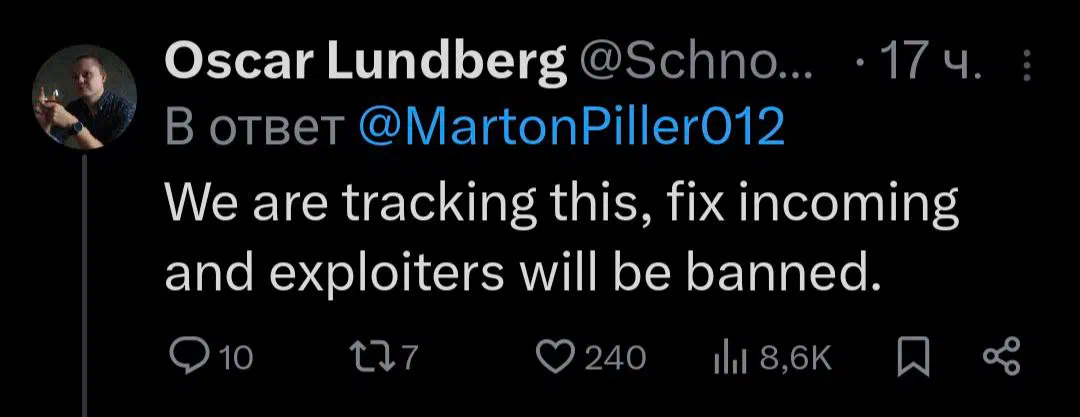Open view analytics bar chart icon
Image resolution: width=1080 pixels, height=417 pixels.
coord(731,359)
